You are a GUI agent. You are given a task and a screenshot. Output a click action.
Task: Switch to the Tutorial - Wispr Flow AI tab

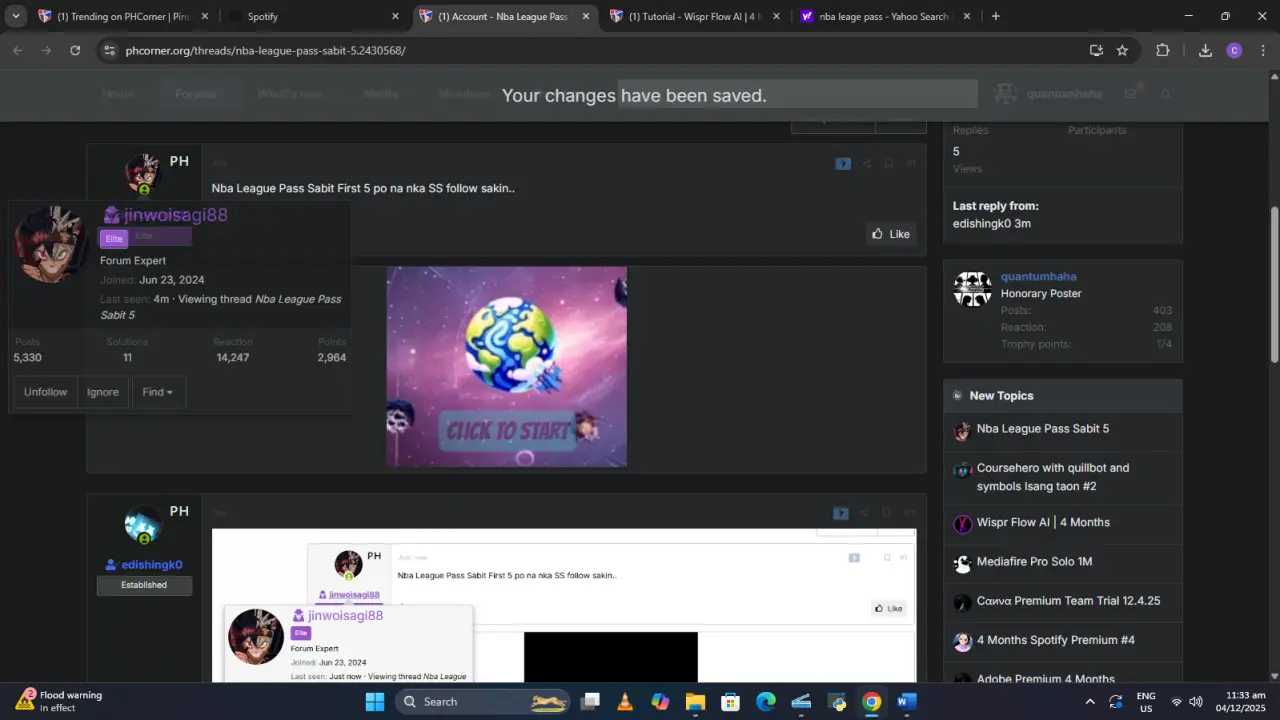695,16
